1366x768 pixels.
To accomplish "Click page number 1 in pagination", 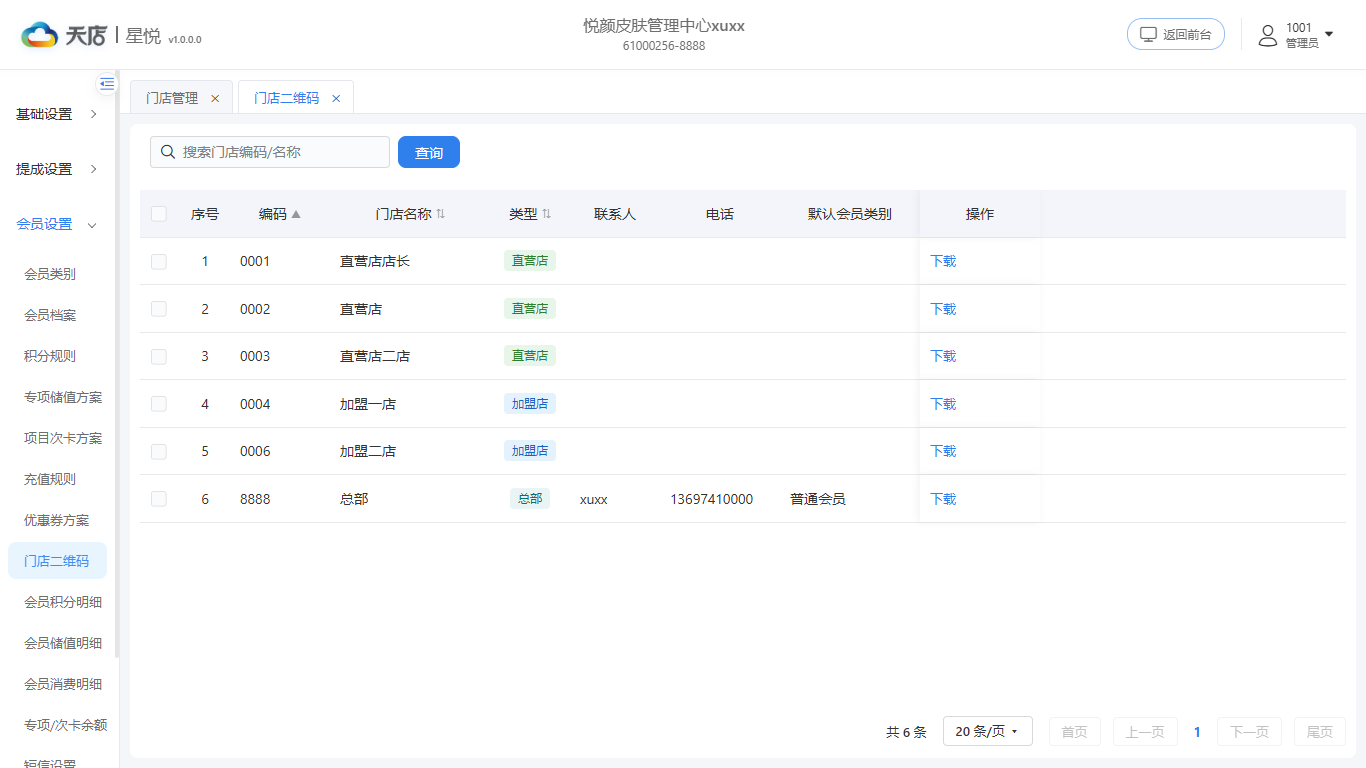I will pos(1197,732).
